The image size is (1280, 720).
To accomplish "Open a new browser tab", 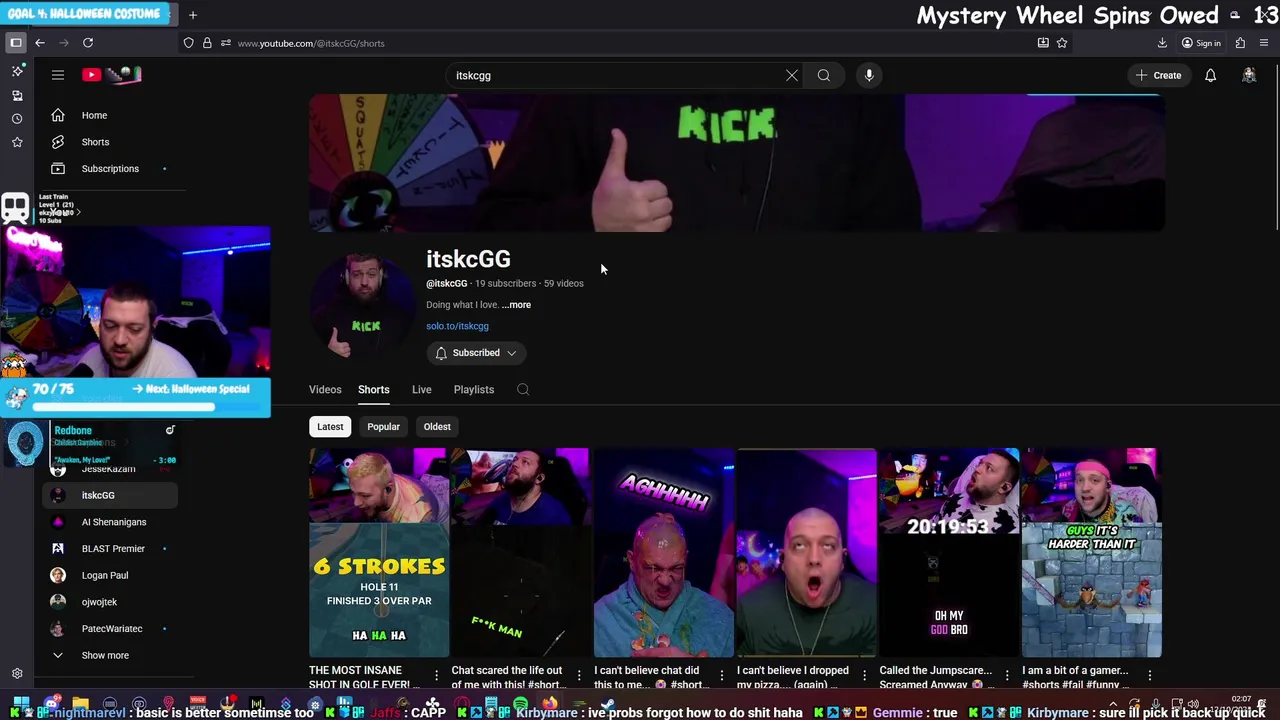I will 193,14.
